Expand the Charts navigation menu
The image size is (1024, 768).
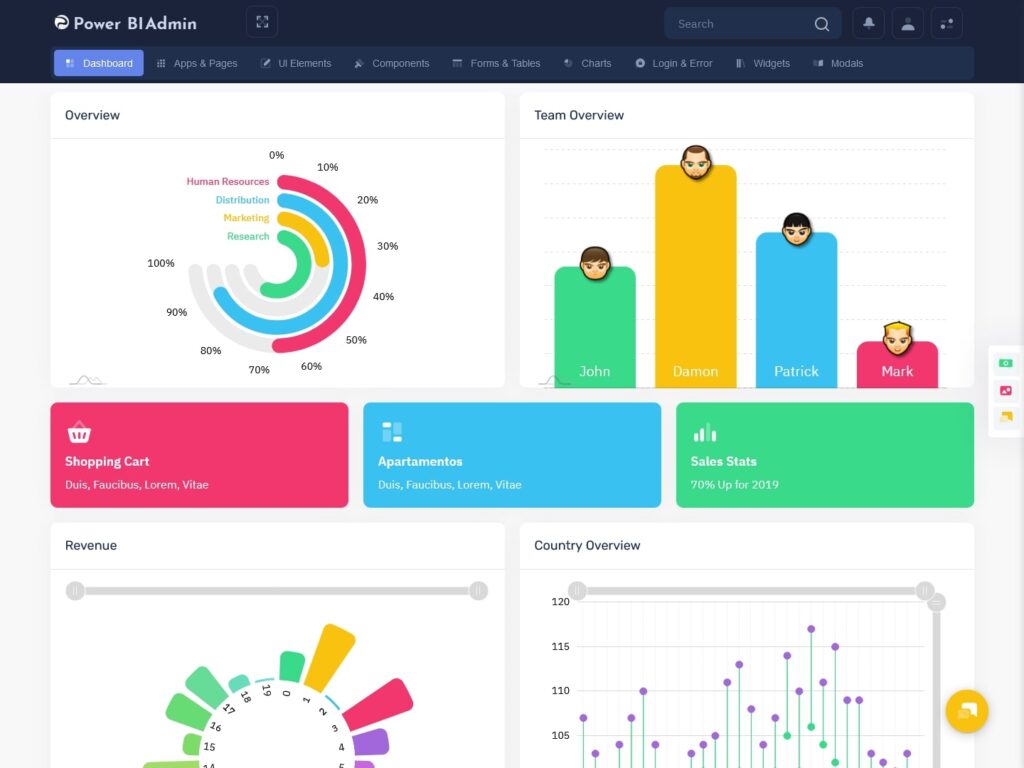pos(587,62)
